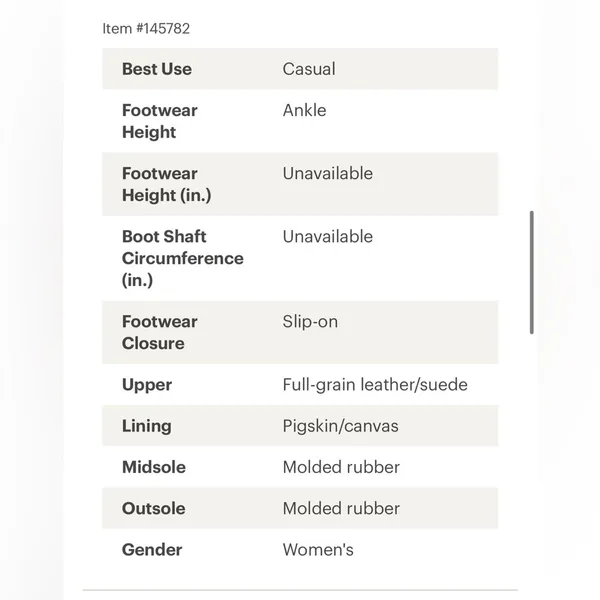Select the Footwear Height (in.) label
Image resolution: width=600 pixels, height=600 pixels.
[166, 184]
